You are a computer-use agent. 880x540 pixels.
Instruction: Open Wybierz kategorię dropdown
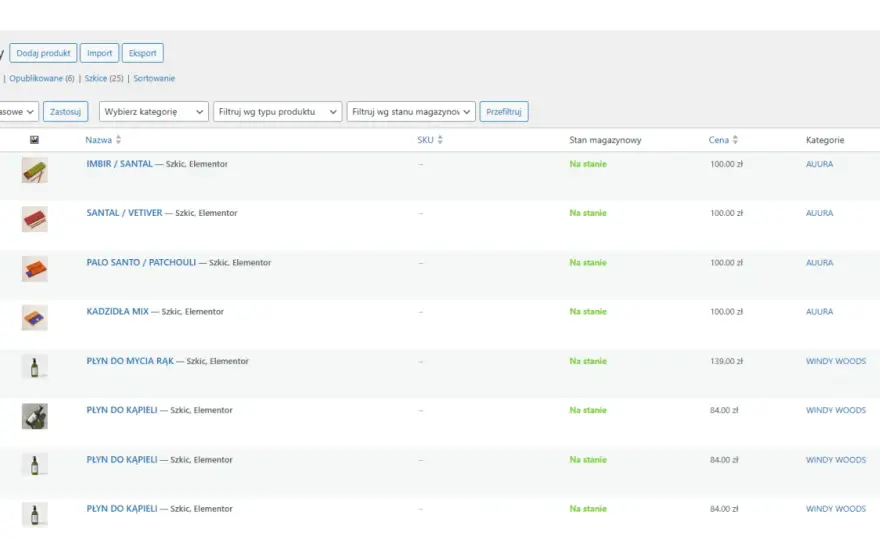click(154, 112)
